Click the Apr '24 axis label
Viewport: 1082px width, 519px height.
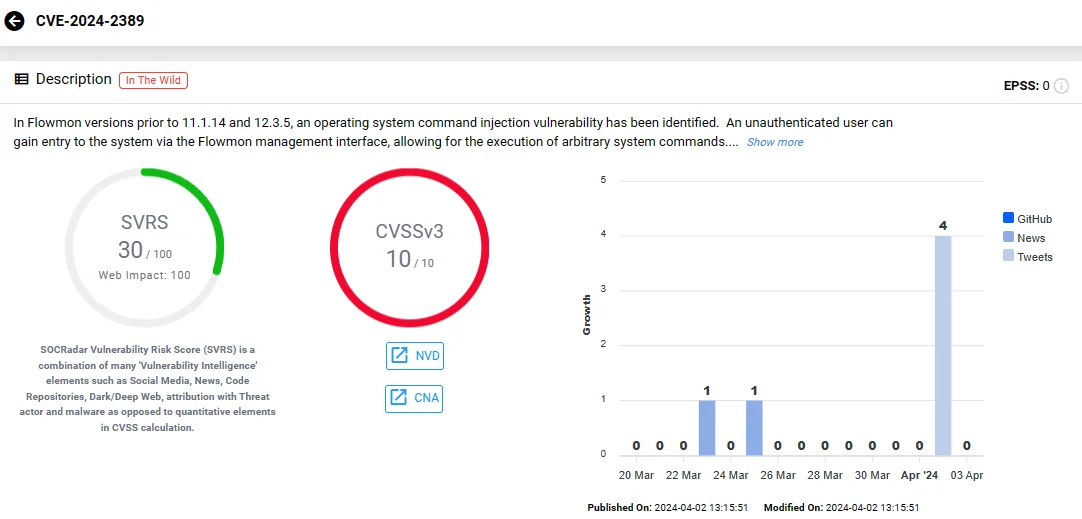point(919,476)
